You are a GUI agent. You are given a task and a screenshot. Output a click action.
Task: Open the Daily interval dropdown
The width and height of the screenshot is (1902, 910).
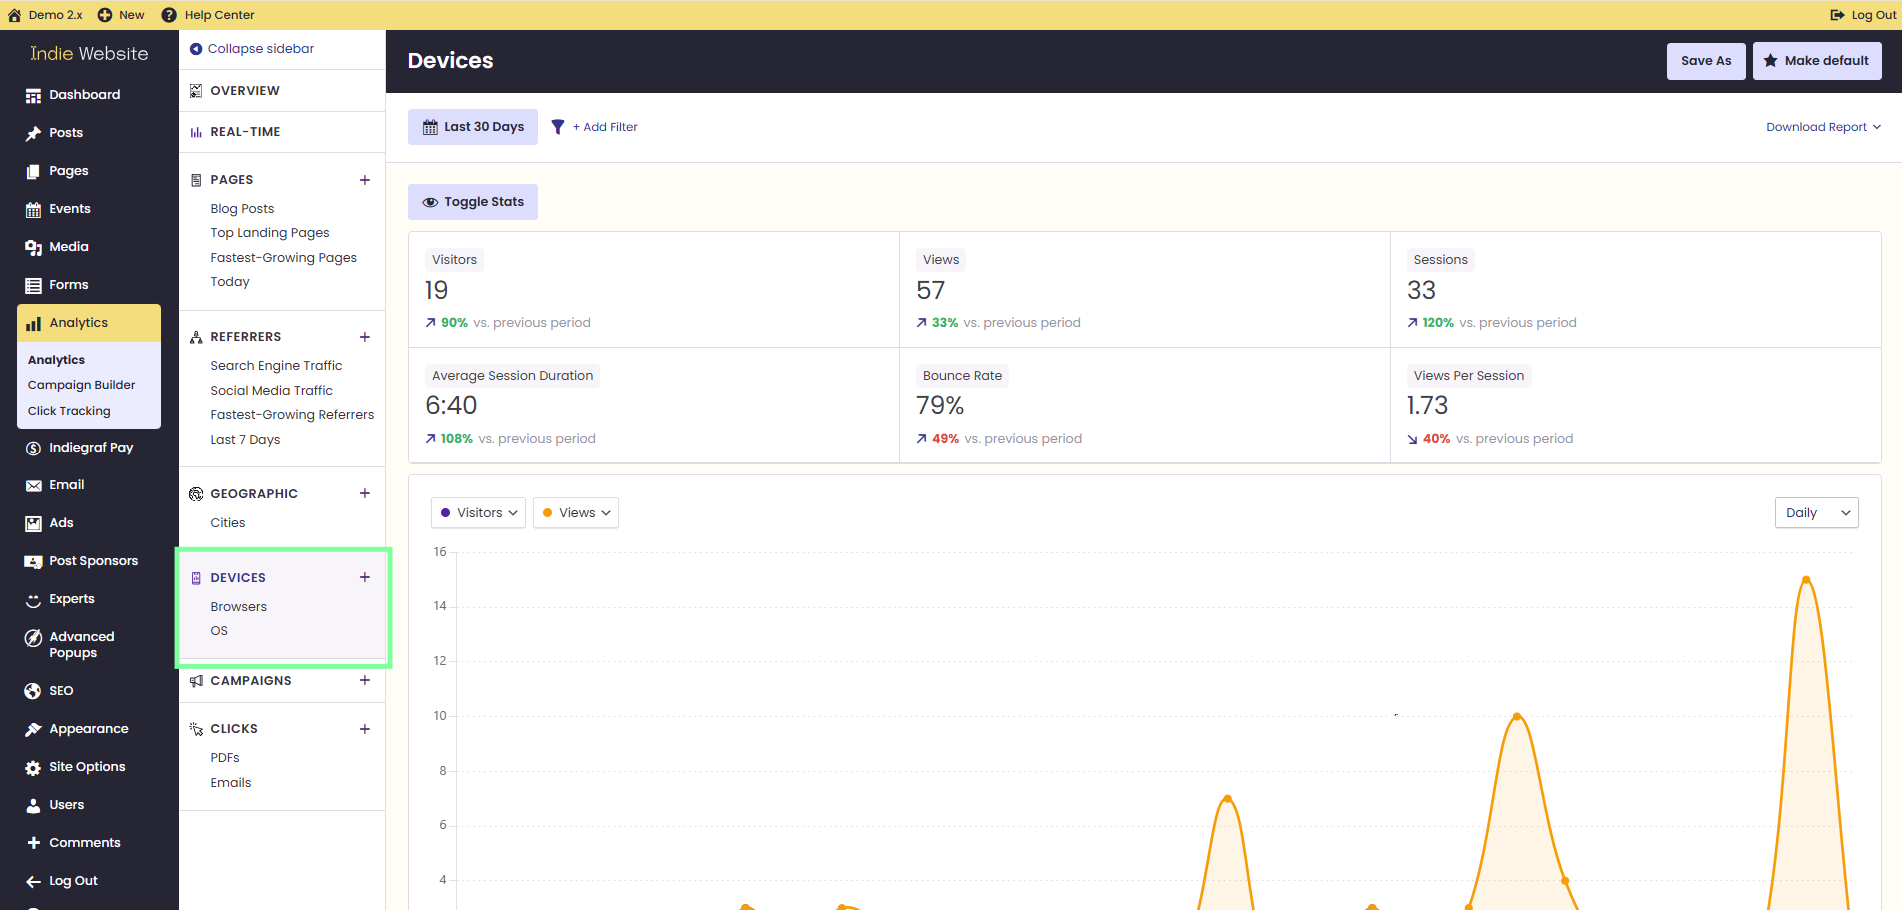(x=1817, y=513)
